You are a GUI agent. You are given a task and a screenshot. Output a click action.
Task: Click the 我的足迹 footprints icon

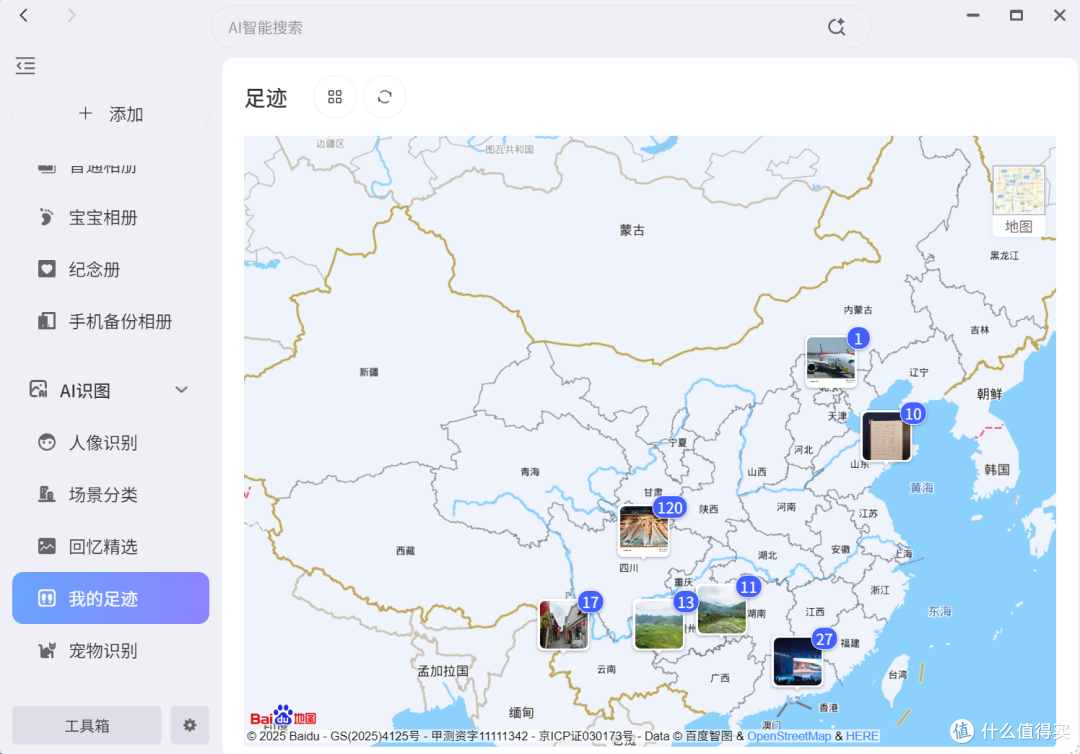(46, 598)
